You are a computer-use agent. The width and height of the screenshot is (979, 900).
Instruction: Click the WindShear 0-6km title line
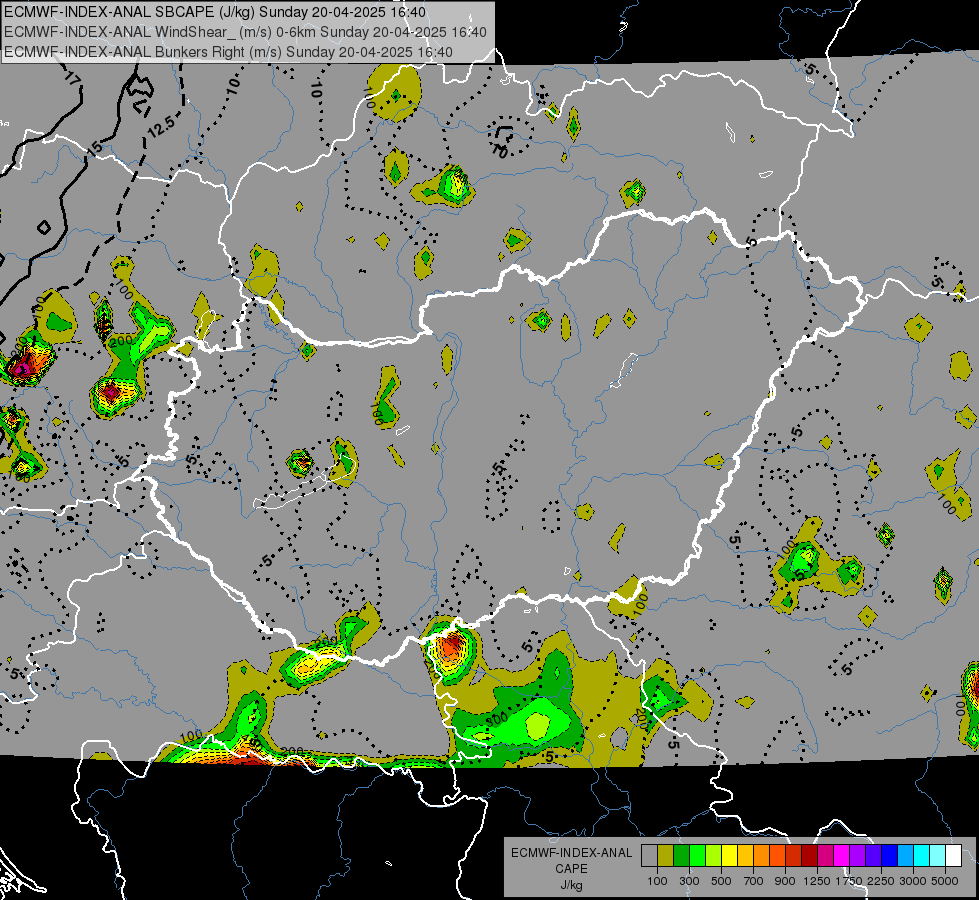pos(245,32)
